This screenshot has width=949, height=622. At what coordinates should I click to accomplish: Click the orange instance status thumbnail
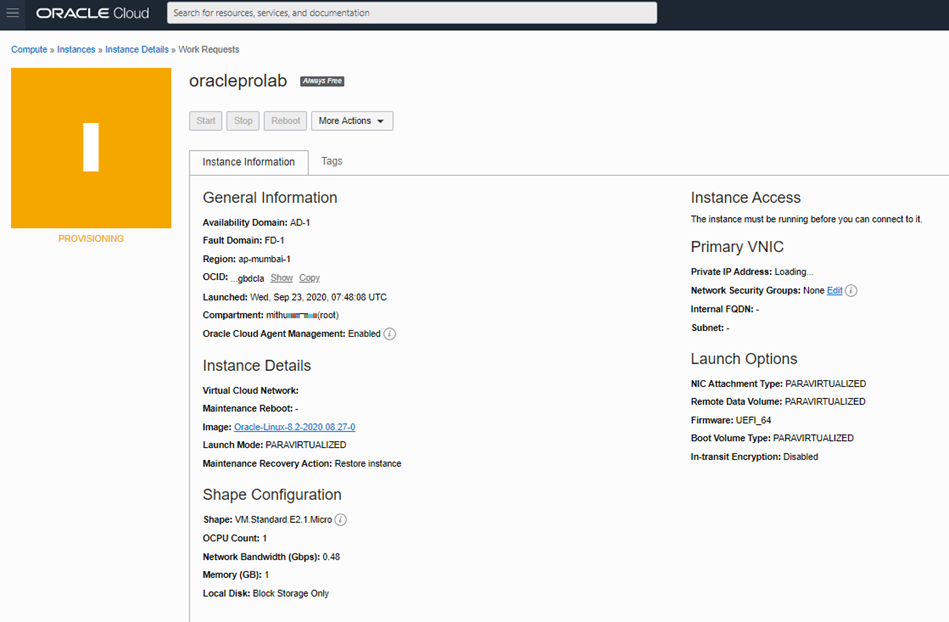pyautogui.click(x=91, y=148)
